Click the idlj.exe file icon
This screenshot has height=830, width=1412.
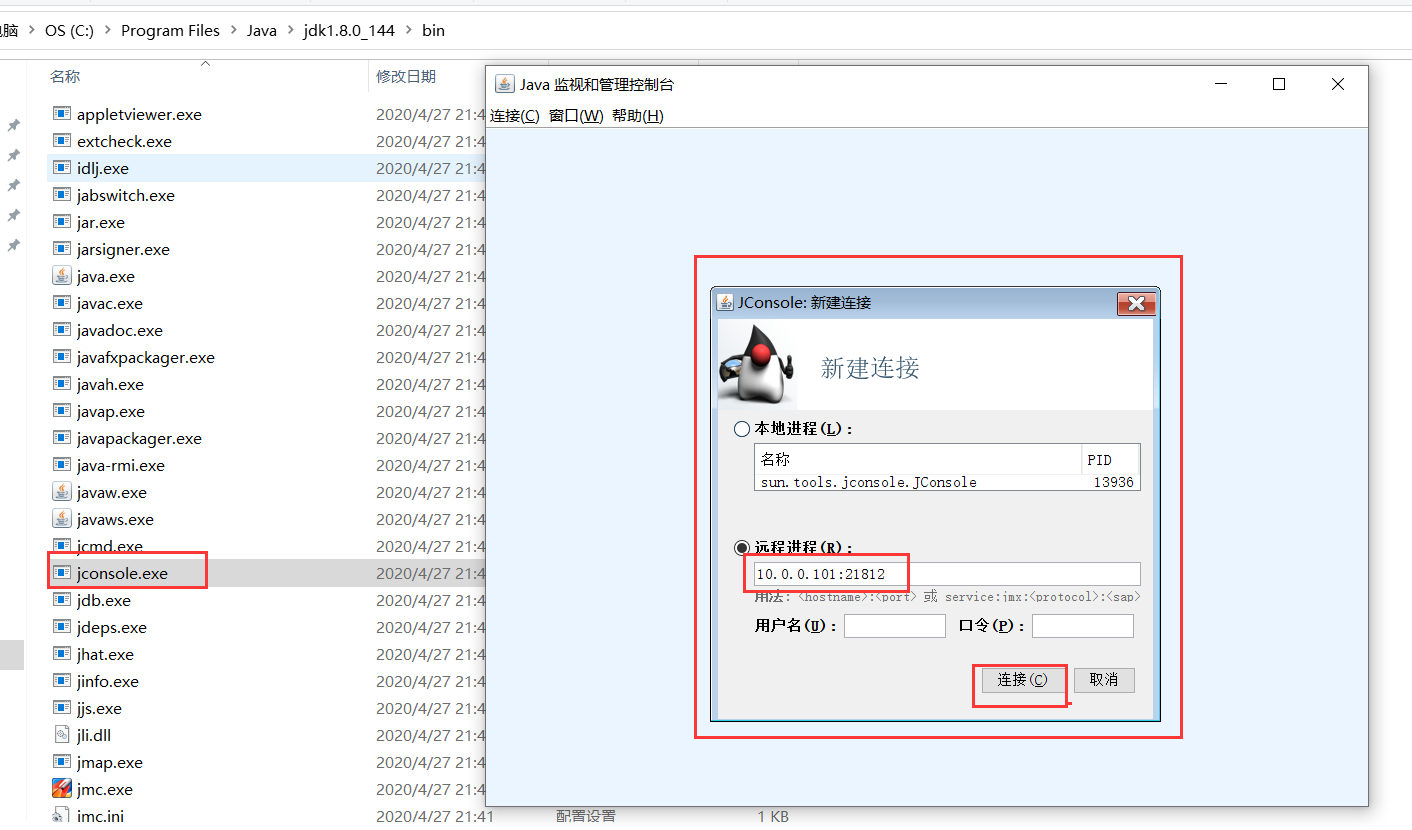click(x=62, y=168)
